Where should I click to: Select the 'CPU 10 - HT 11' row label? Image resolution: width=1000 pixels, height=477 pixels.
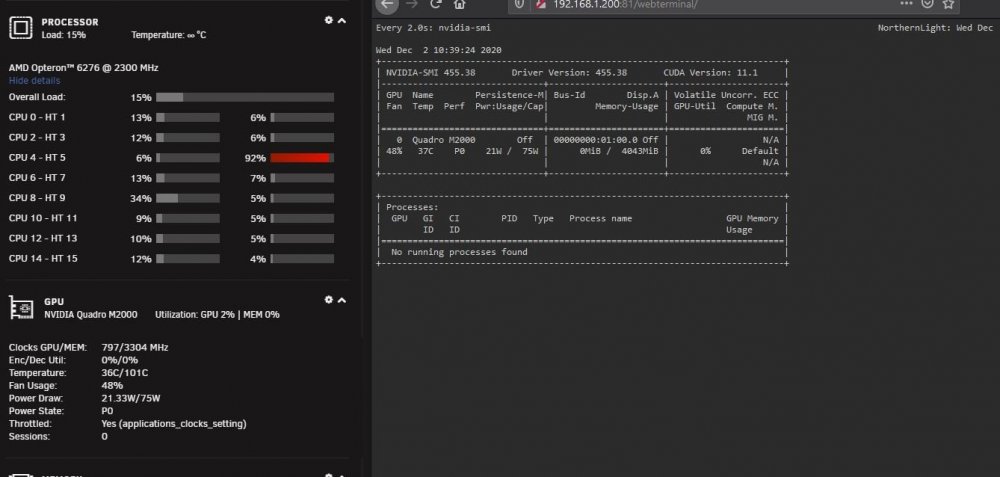point(43,218)
